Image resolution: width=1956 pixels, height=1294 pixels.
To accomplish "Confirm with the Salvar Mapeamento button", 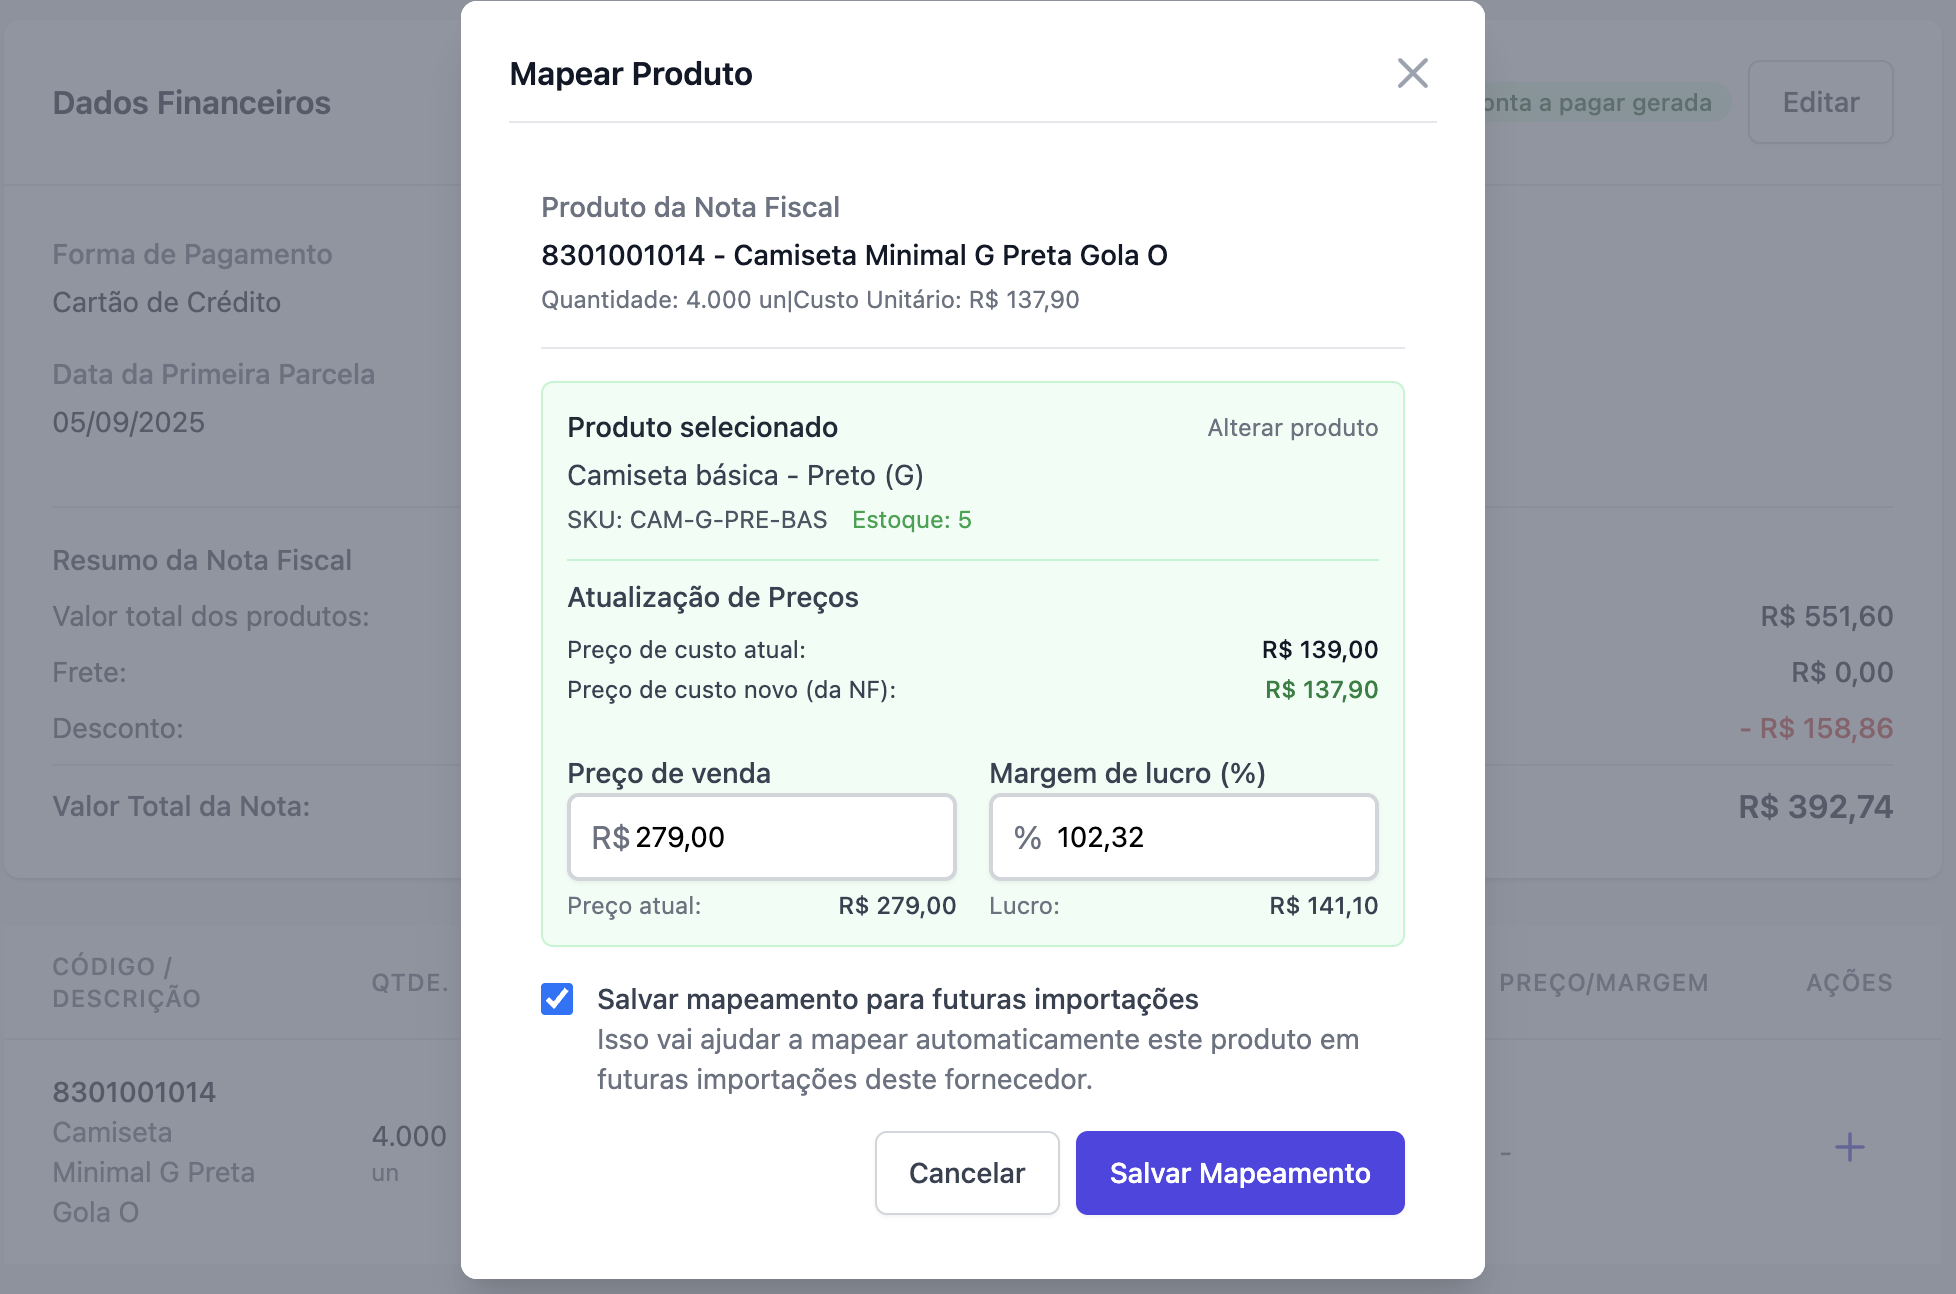I will click(1239, 1173).
